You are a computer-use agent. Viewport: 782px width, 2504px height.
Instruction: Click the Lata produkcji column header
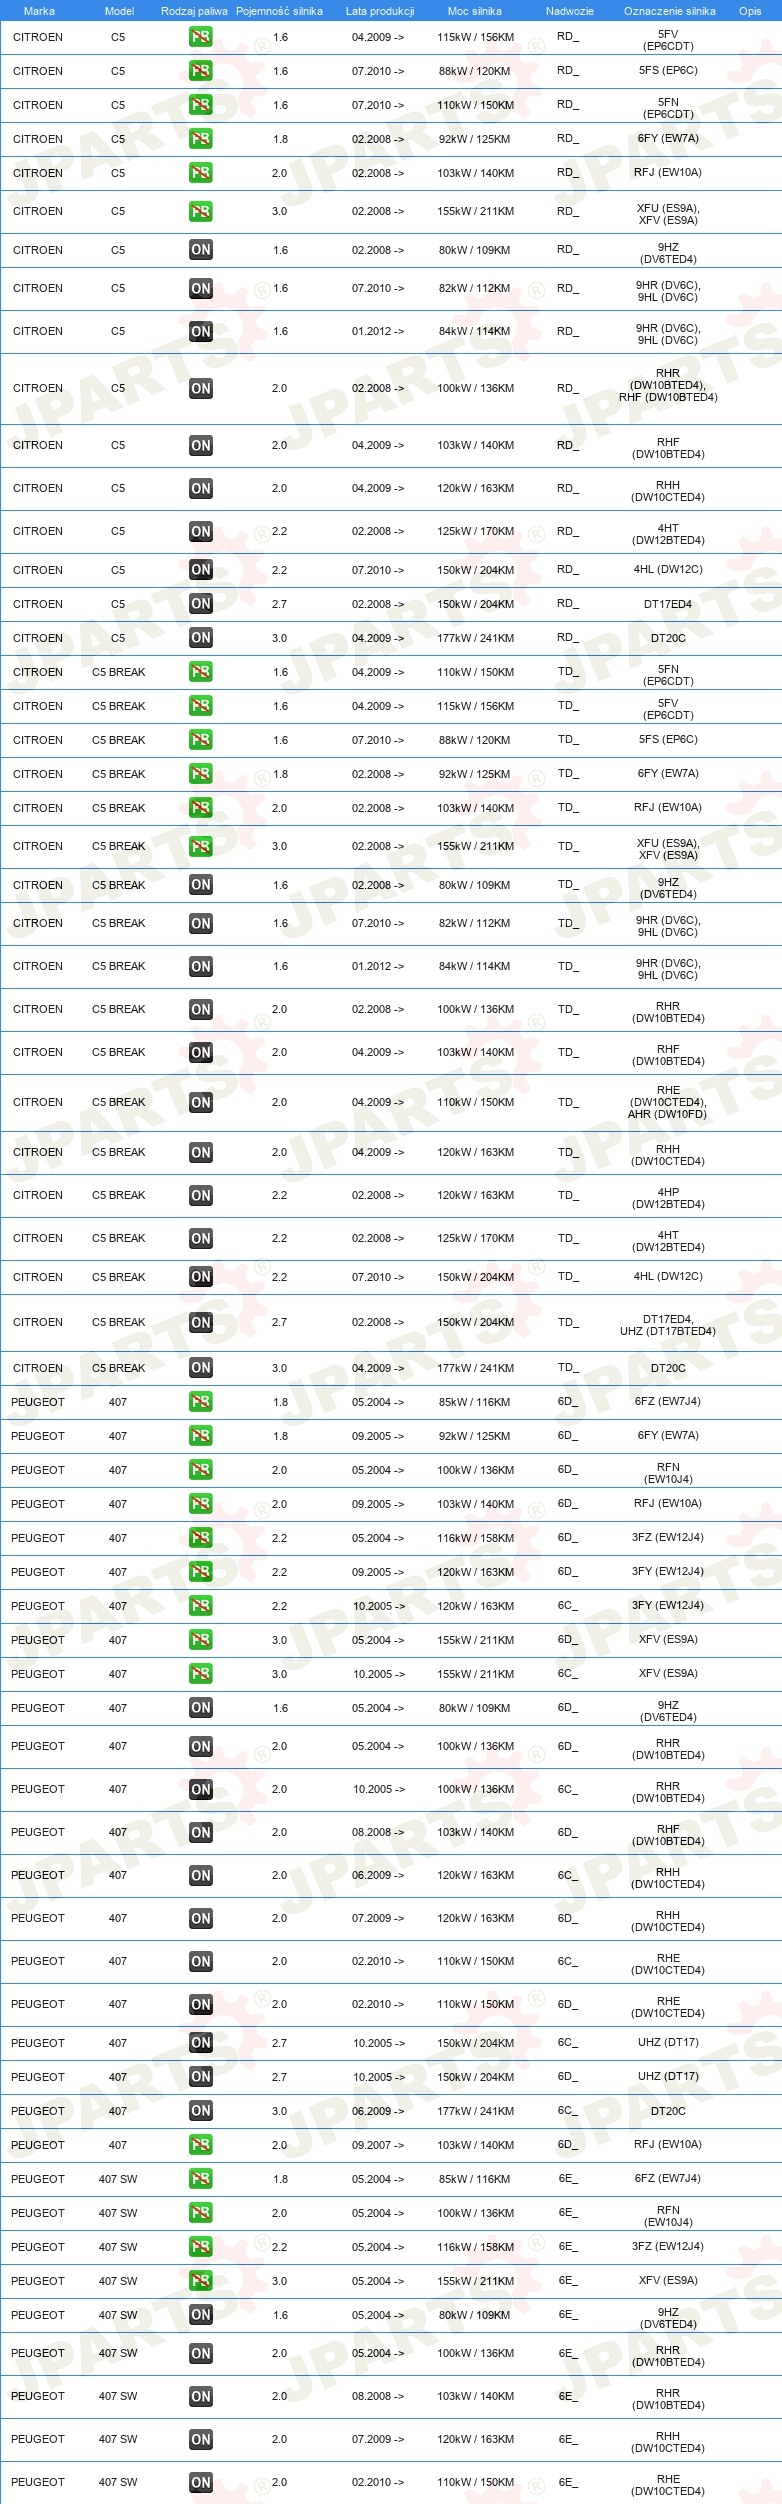[x=379, y=11]
